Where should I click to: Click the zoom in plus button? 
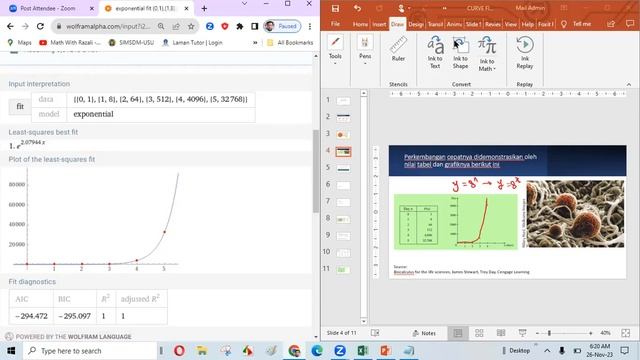tap(591, 333)
